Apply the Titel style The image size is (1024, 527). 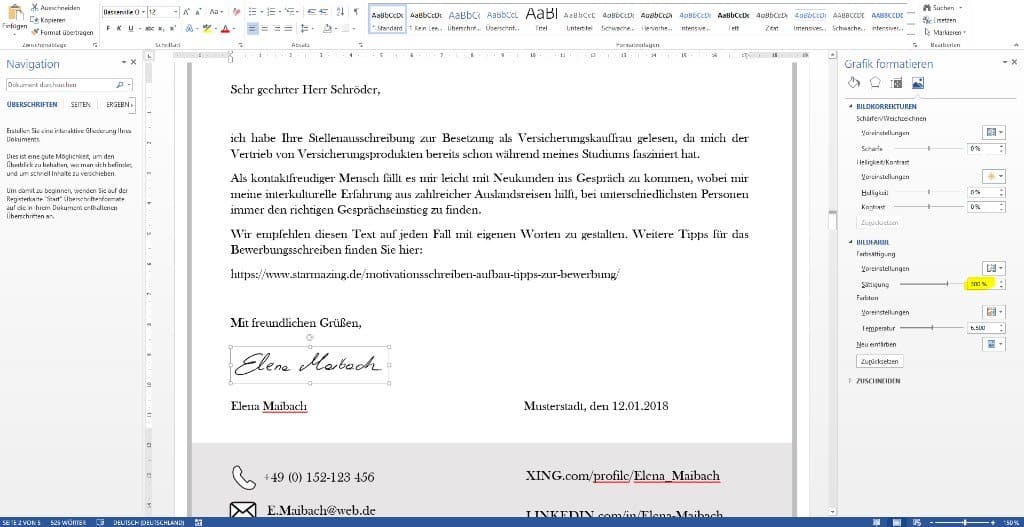541,19
